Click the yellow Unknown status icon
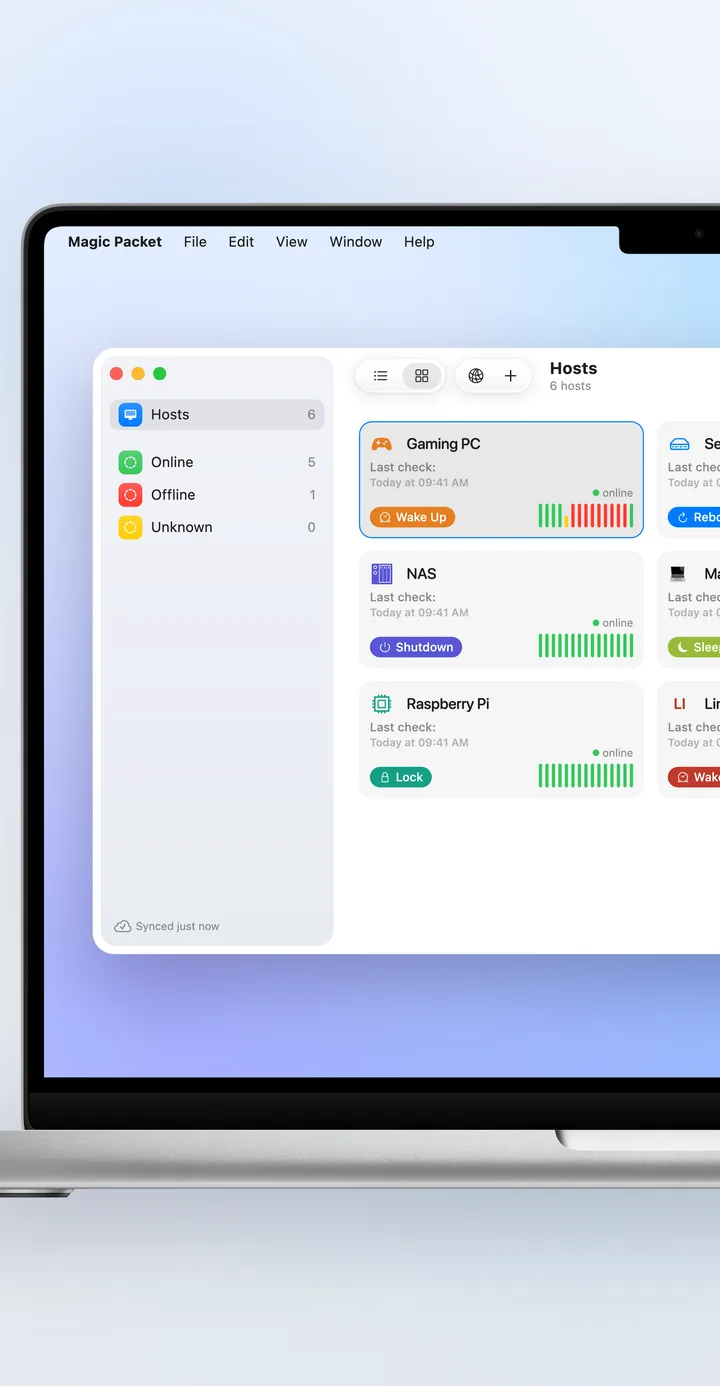 [130, 527]
